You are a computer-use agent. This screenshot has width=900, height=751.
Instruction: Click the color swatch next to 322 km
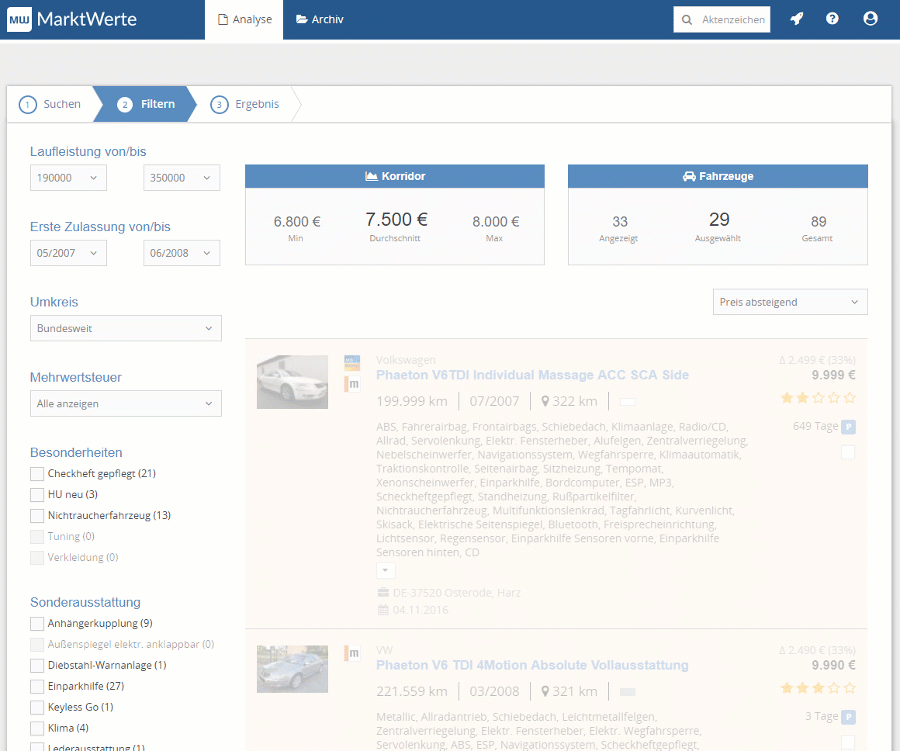(x=628, y=402)
